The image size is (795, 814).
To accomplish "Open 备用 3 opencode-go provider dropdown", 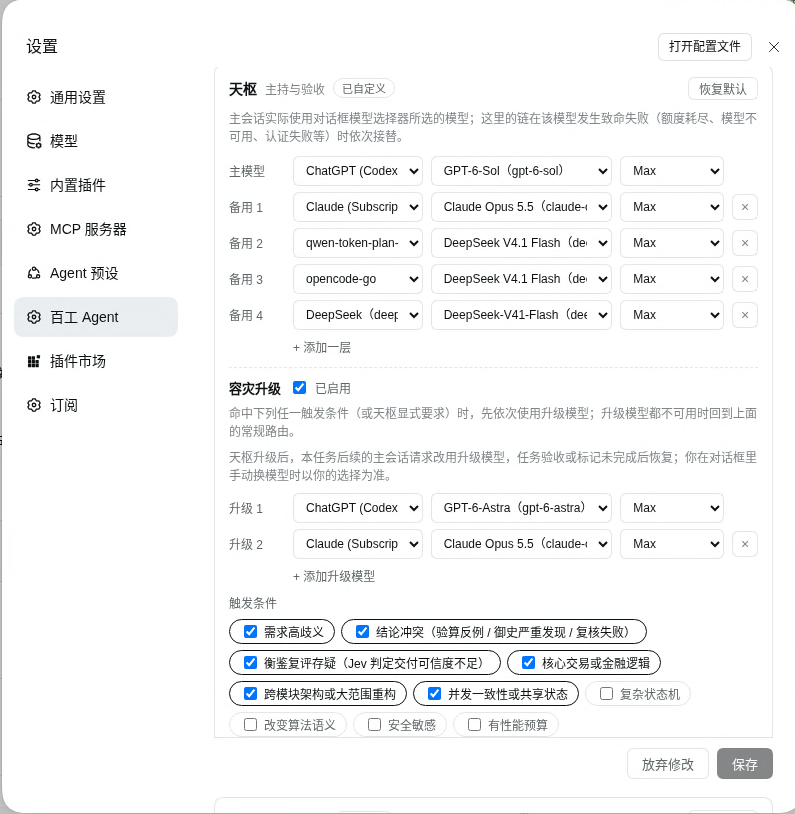I will [x=358, y=279].
